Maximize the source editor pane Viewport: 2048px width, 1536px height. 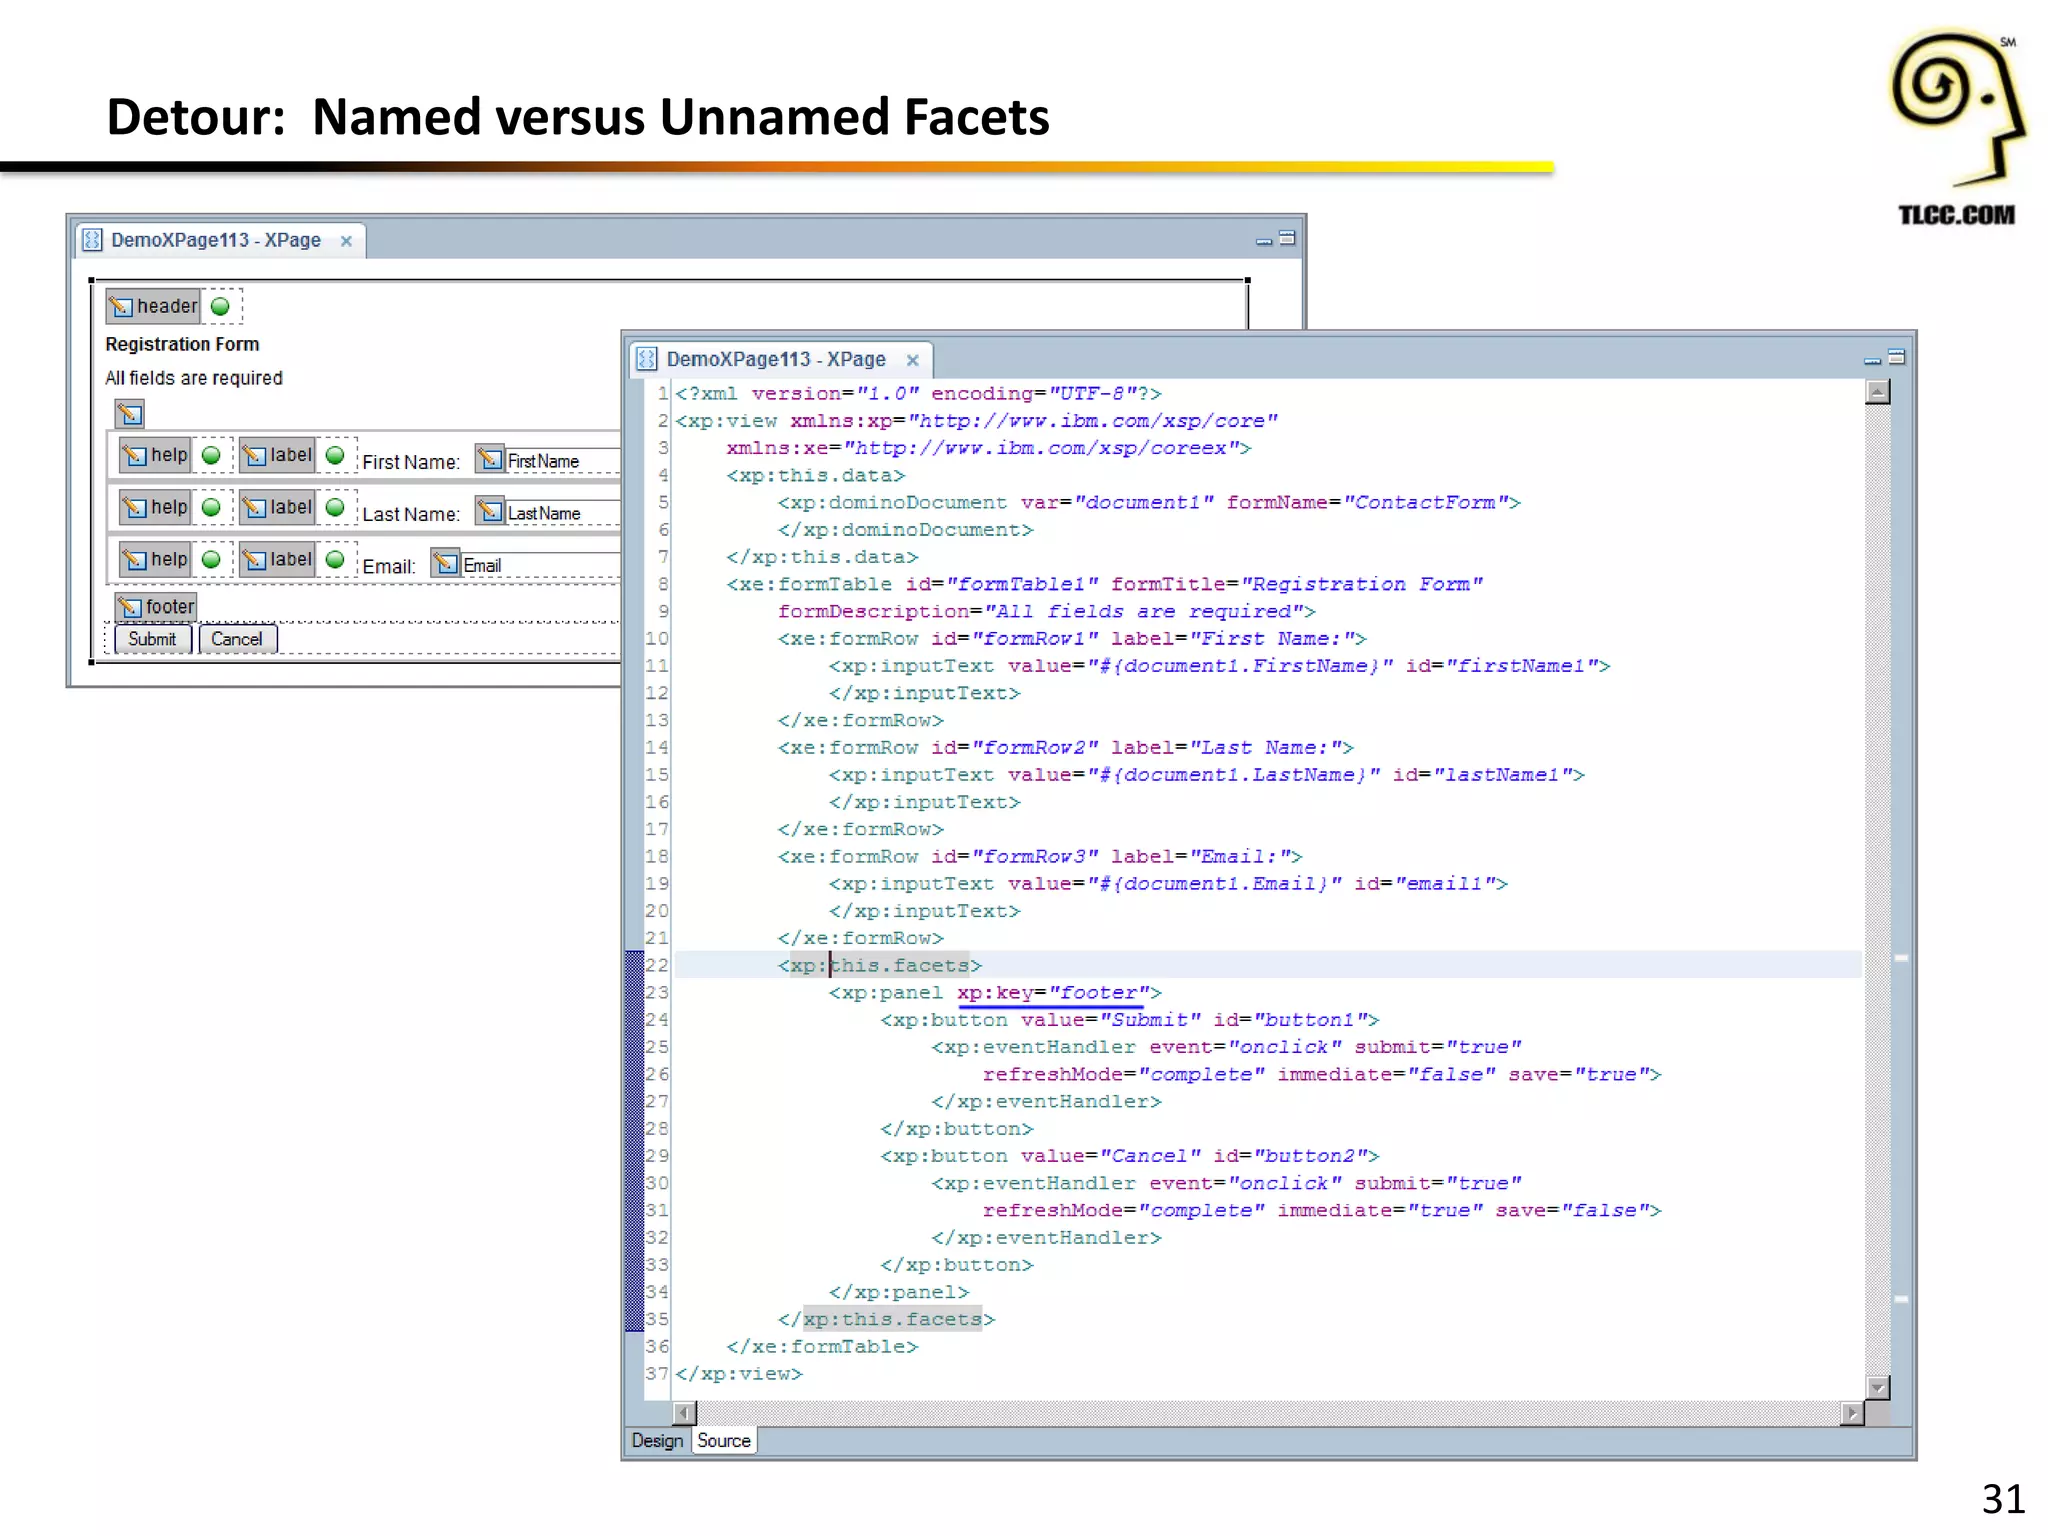[x=1896, y=357]
